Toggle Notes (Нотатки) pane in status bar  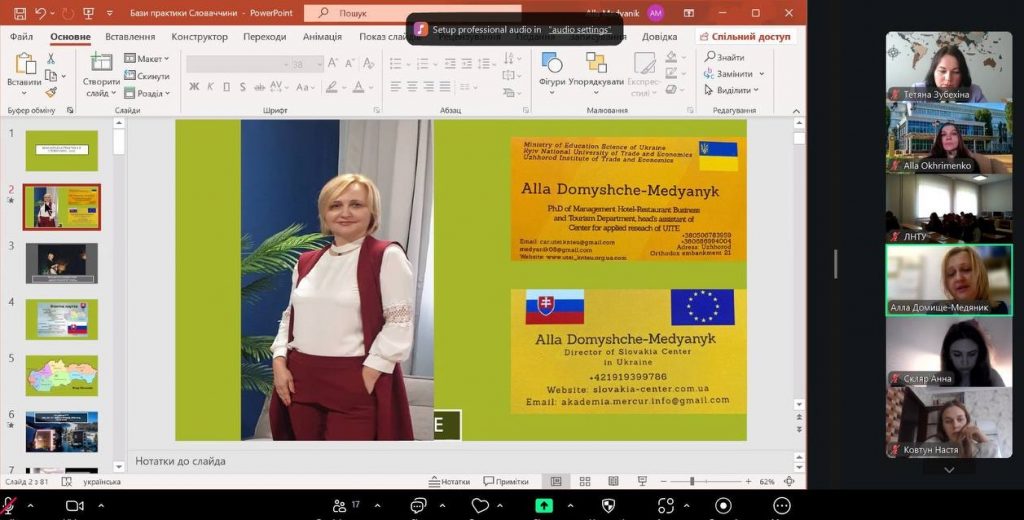click(x=450, y=481)
